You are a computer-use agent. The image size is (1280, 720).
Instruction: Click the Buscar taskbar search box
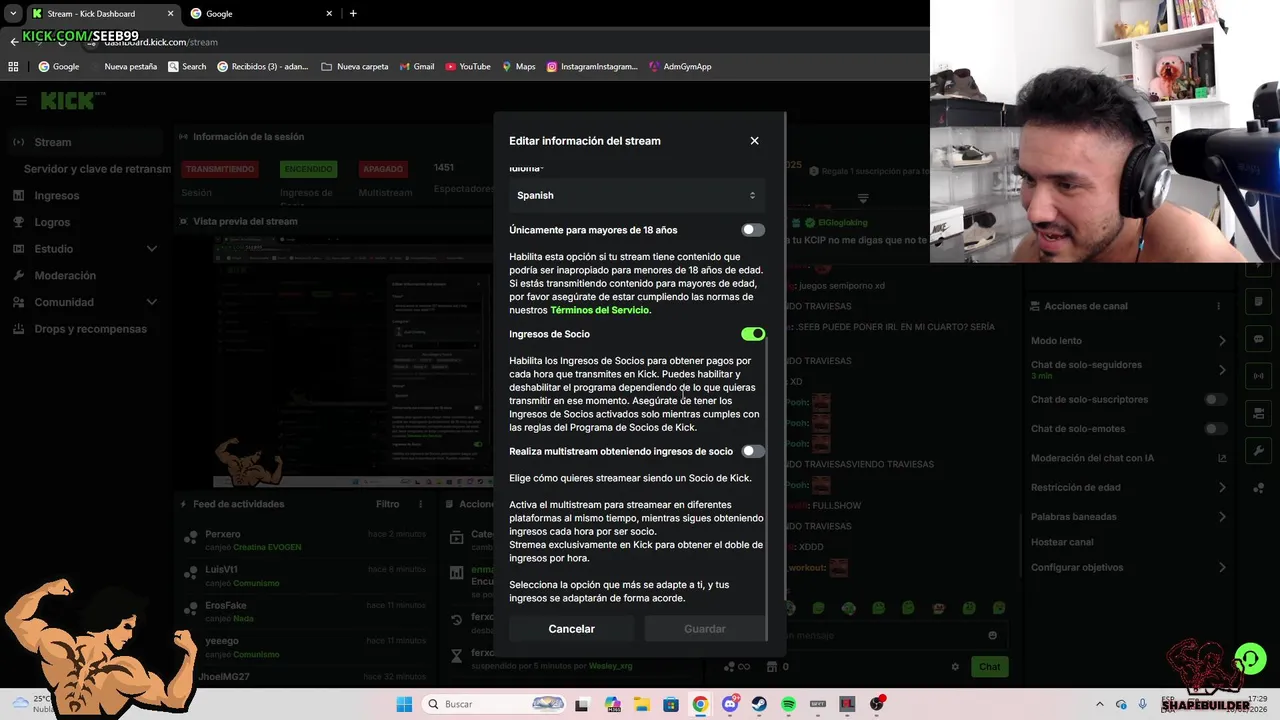pyautogui.click(x=495, y=704)
